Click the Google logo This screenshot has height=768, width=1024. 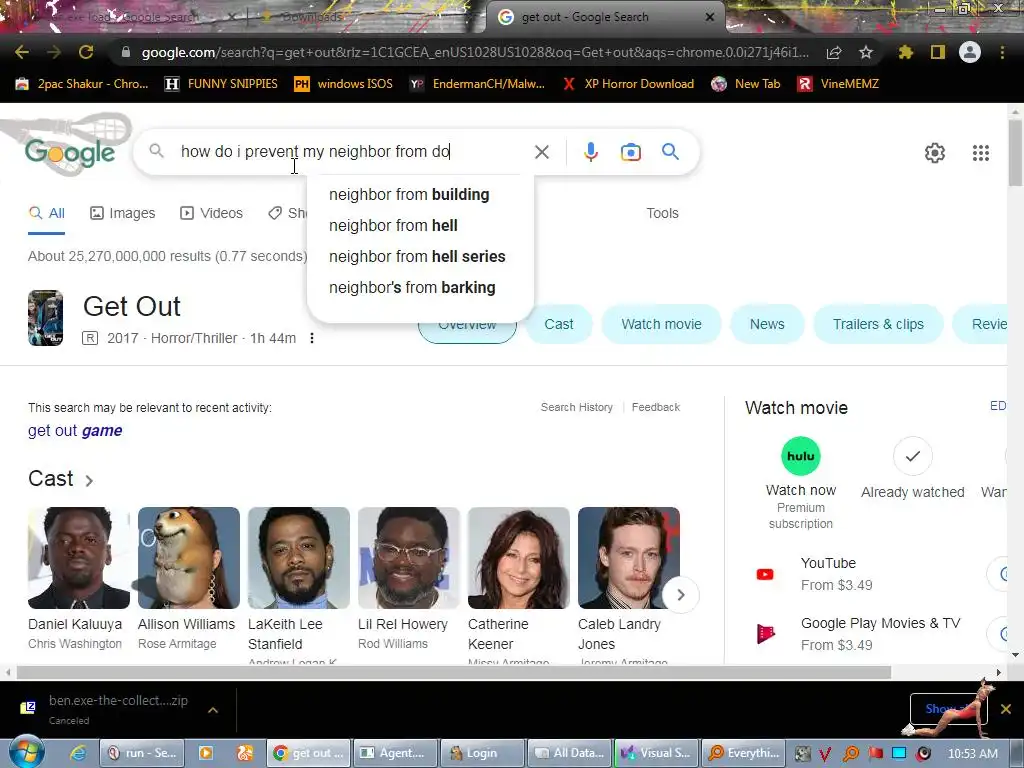click(x=70, y=153)
